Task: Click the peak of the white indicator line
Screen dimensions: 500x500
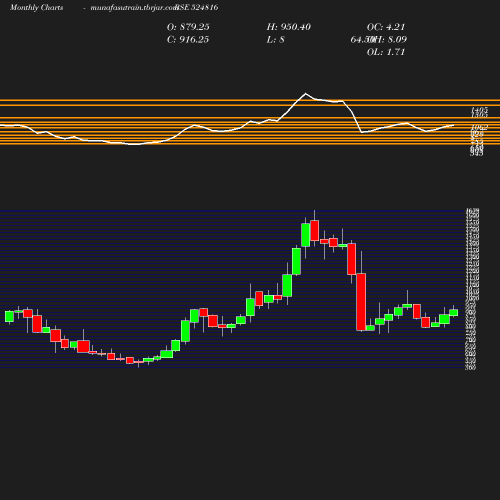Action: (306, 93)
